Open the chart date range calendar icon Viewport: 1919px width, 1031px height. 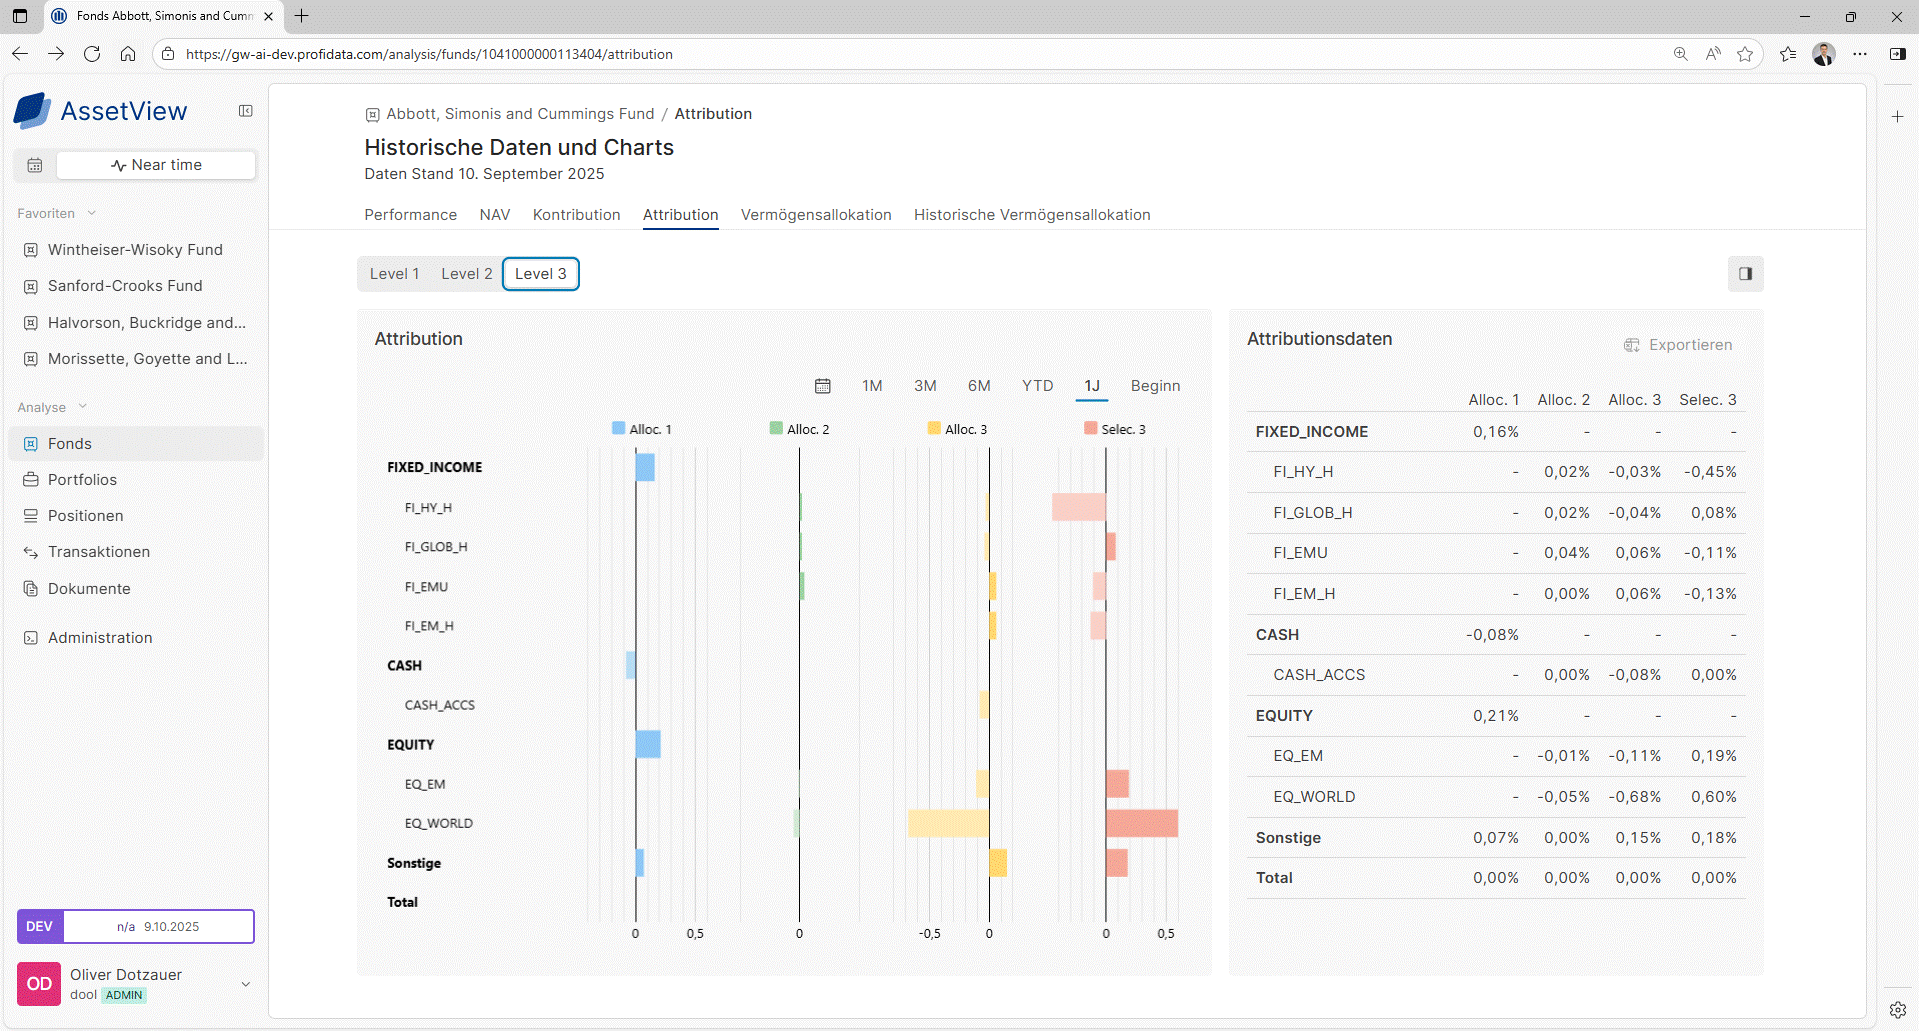pyautogui.click(x=822, y=386)
